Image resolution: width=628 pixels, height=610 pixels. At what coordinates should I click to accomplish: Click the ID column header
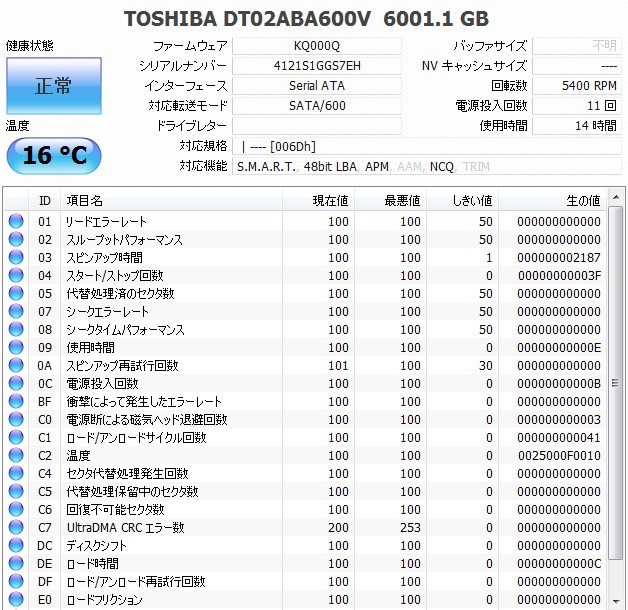click(44, 200)
